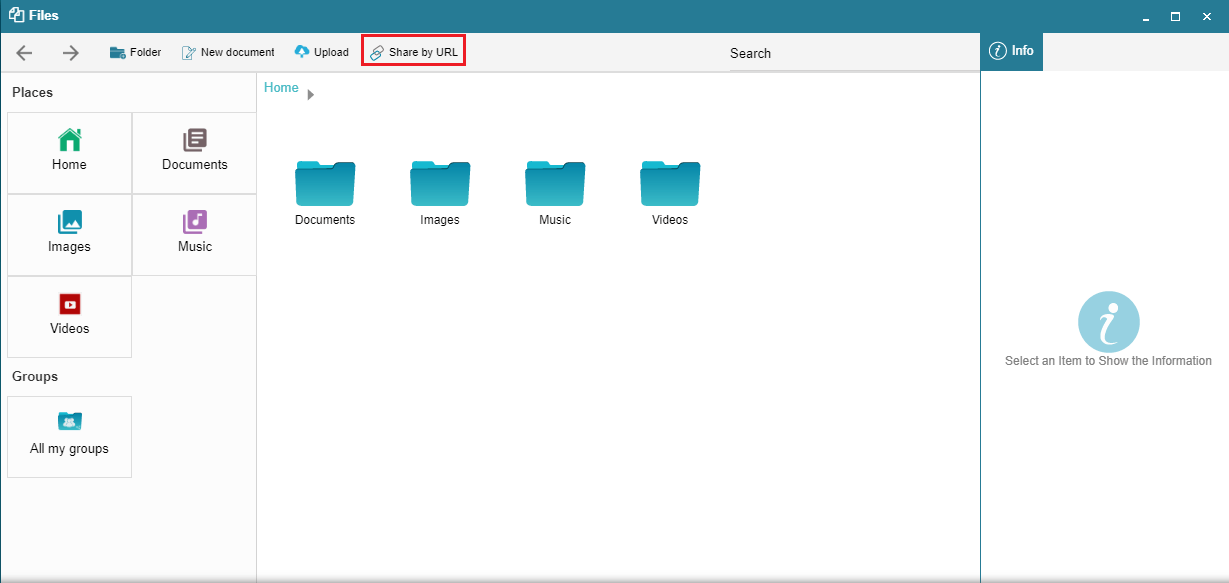Open the Images place in the sidebar
Viewport: 1229px width, 583px height.
click(x=68, y=234)
